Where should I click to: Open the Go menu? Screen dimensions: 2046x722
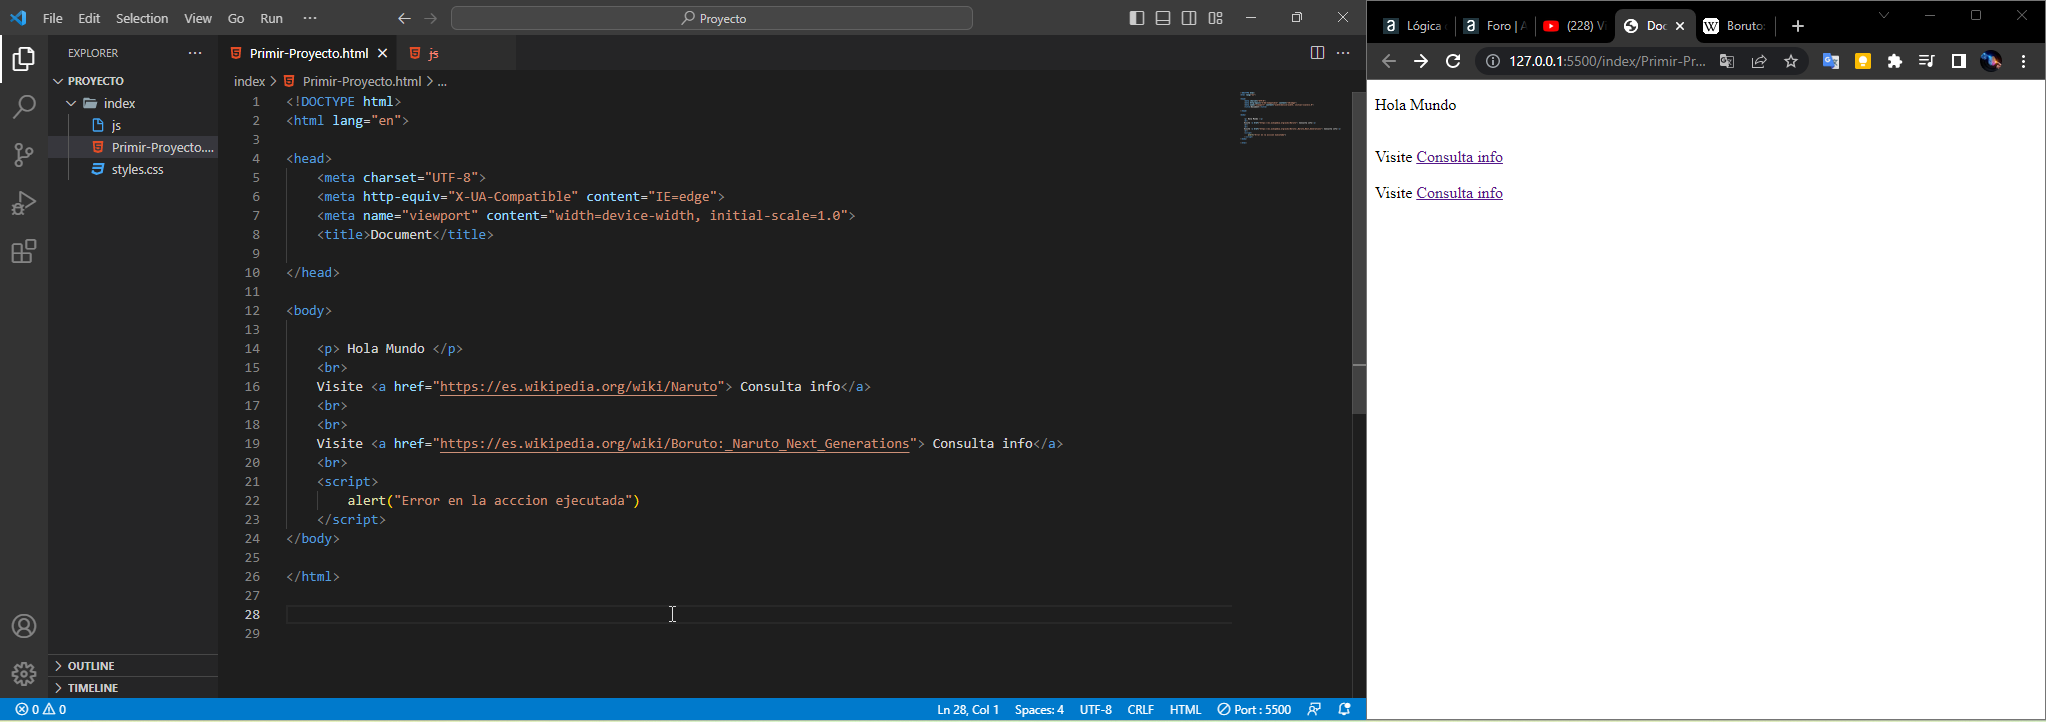click(236, 18)
